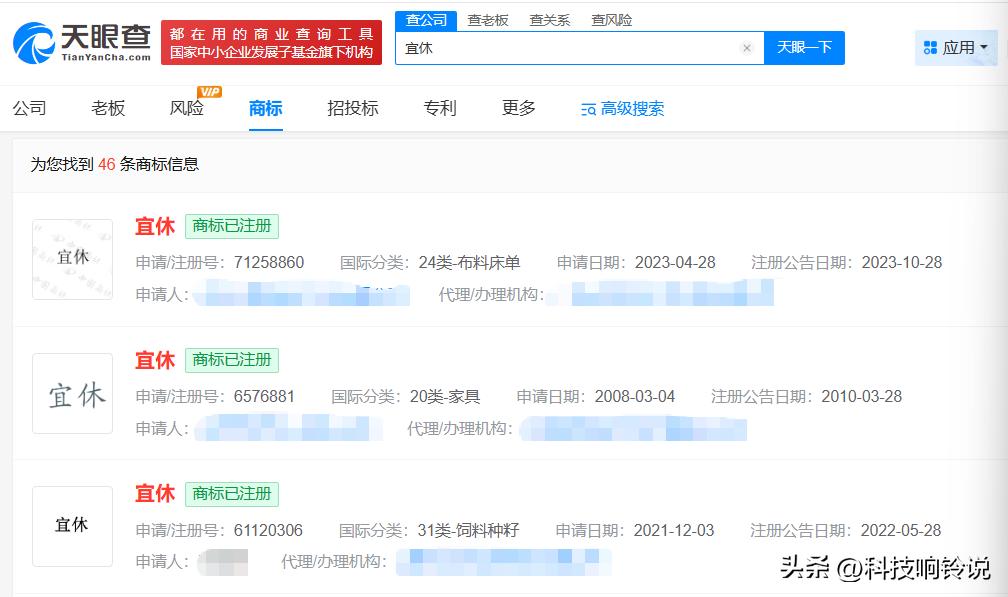Open the 宜休 trademark numbered 71258860

(155, 226)
